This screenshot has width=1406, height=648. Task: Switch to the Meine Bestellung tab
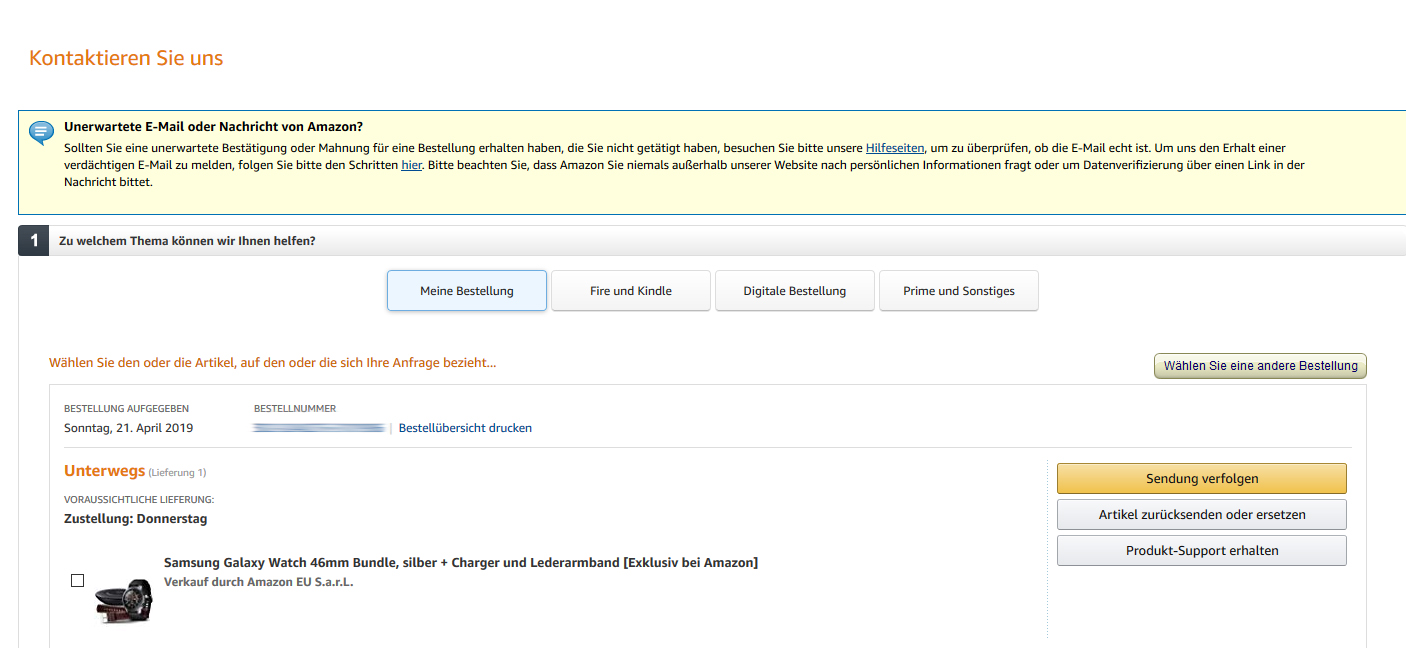(x=466, y=290)
